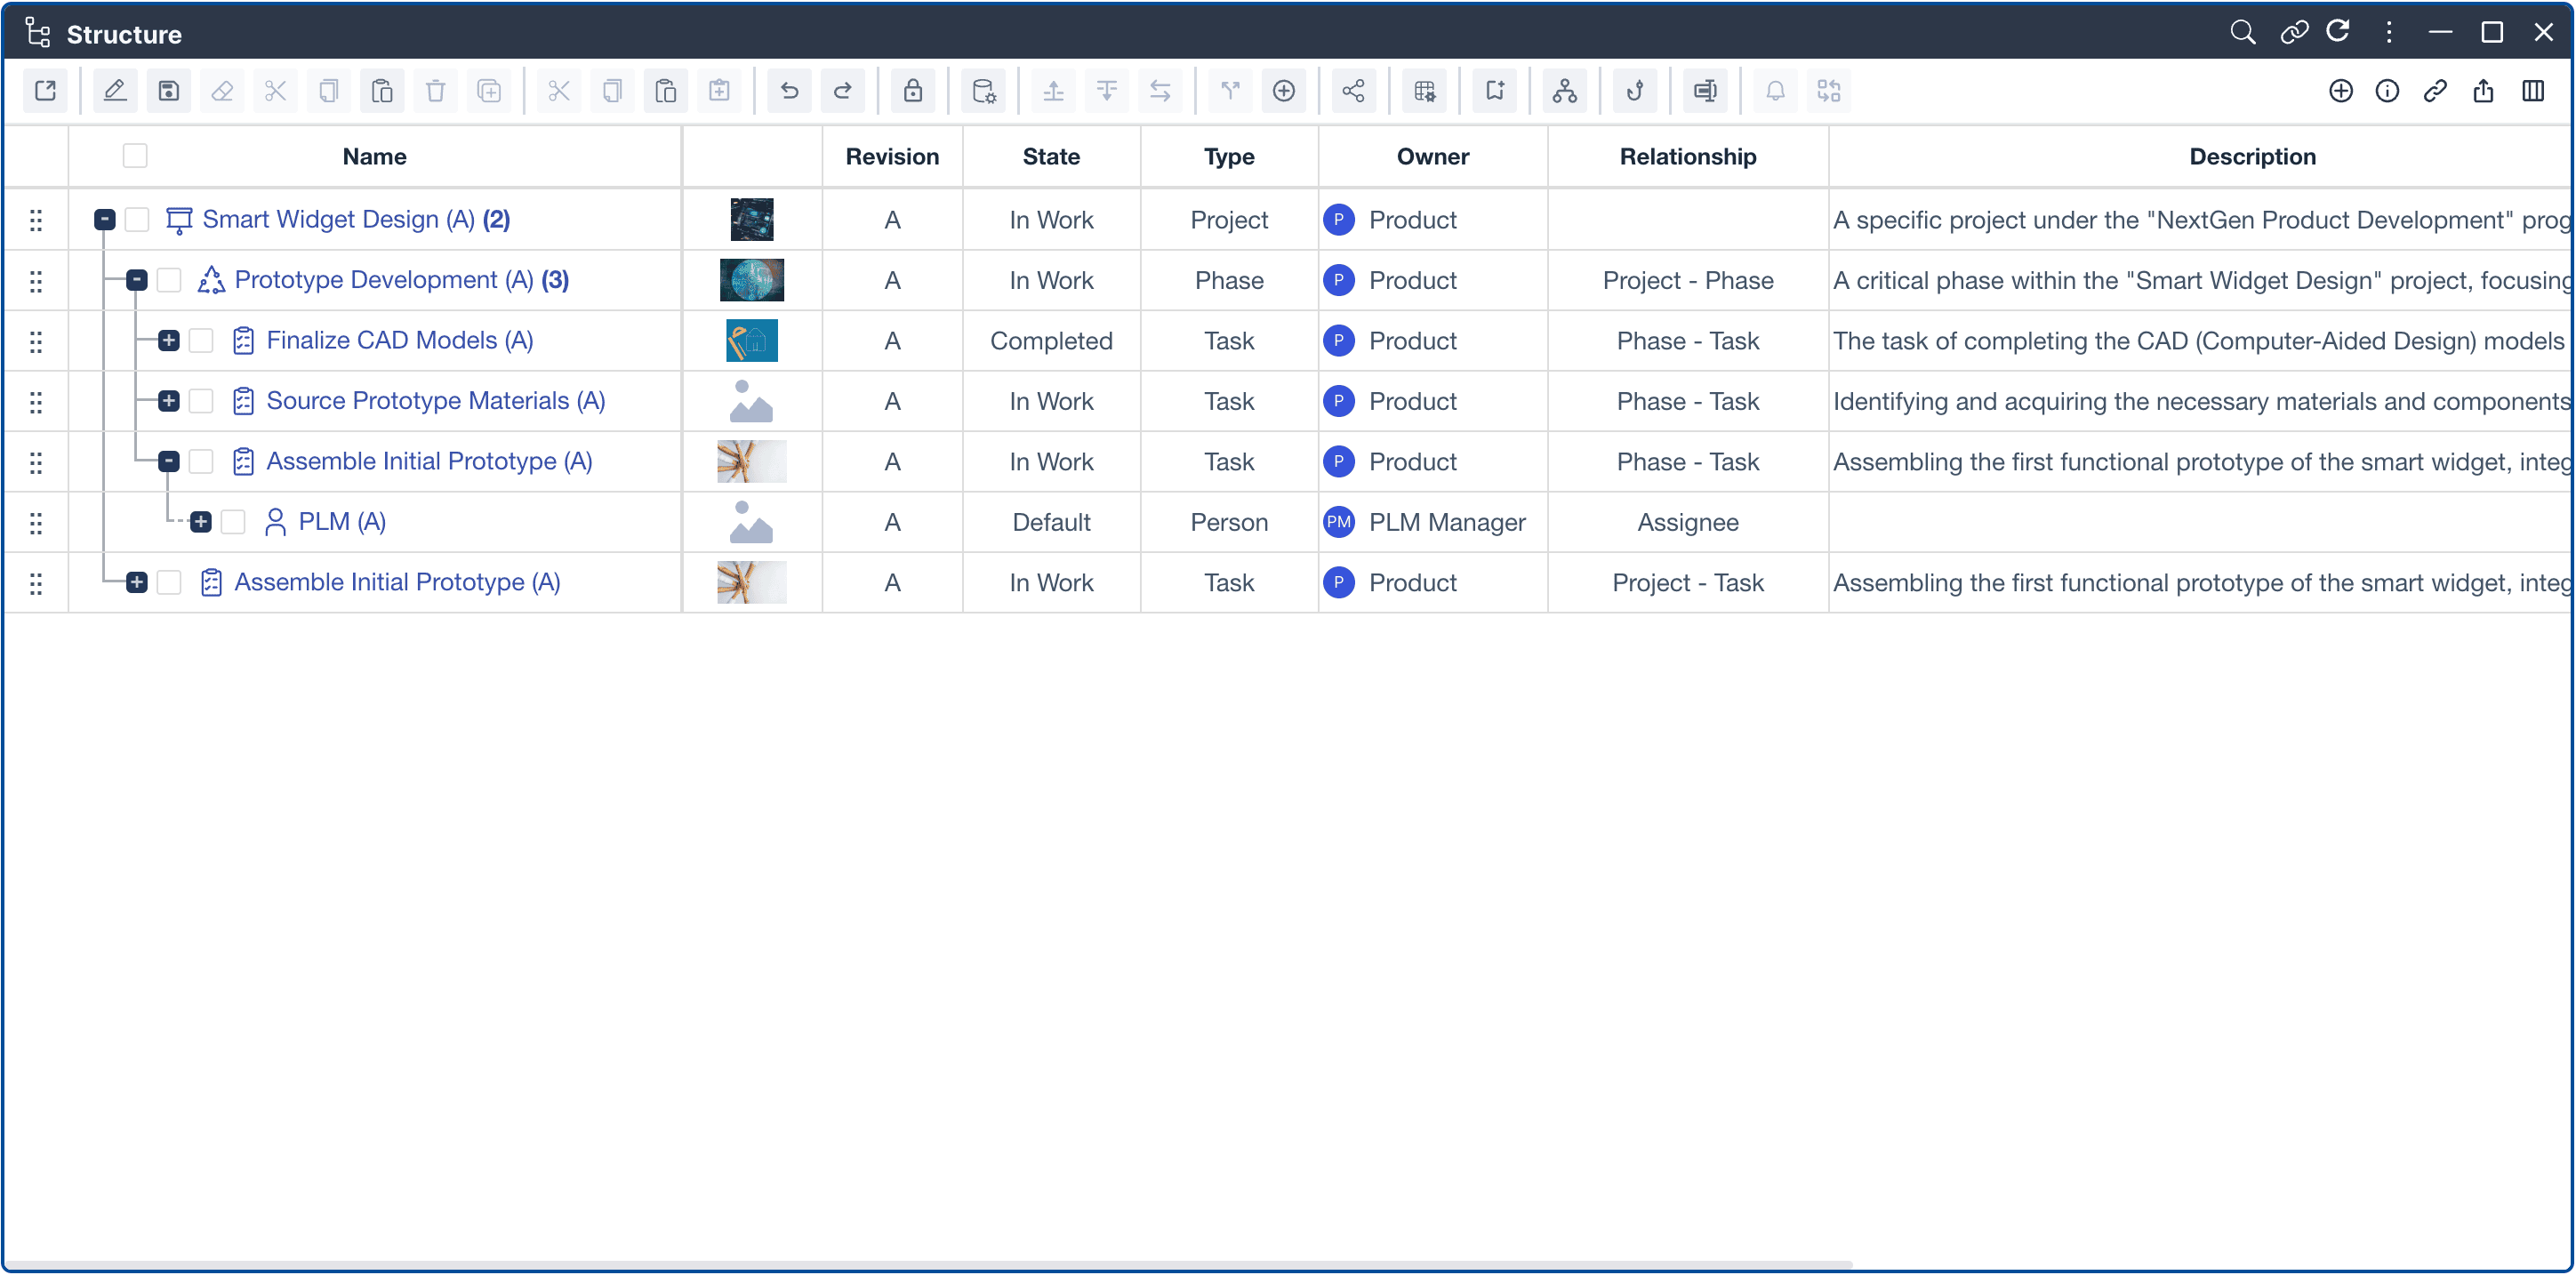Open in new window toolbar icon
Image resolution: width=2576 pixels, height=1275 pixels.
point(46,91)
